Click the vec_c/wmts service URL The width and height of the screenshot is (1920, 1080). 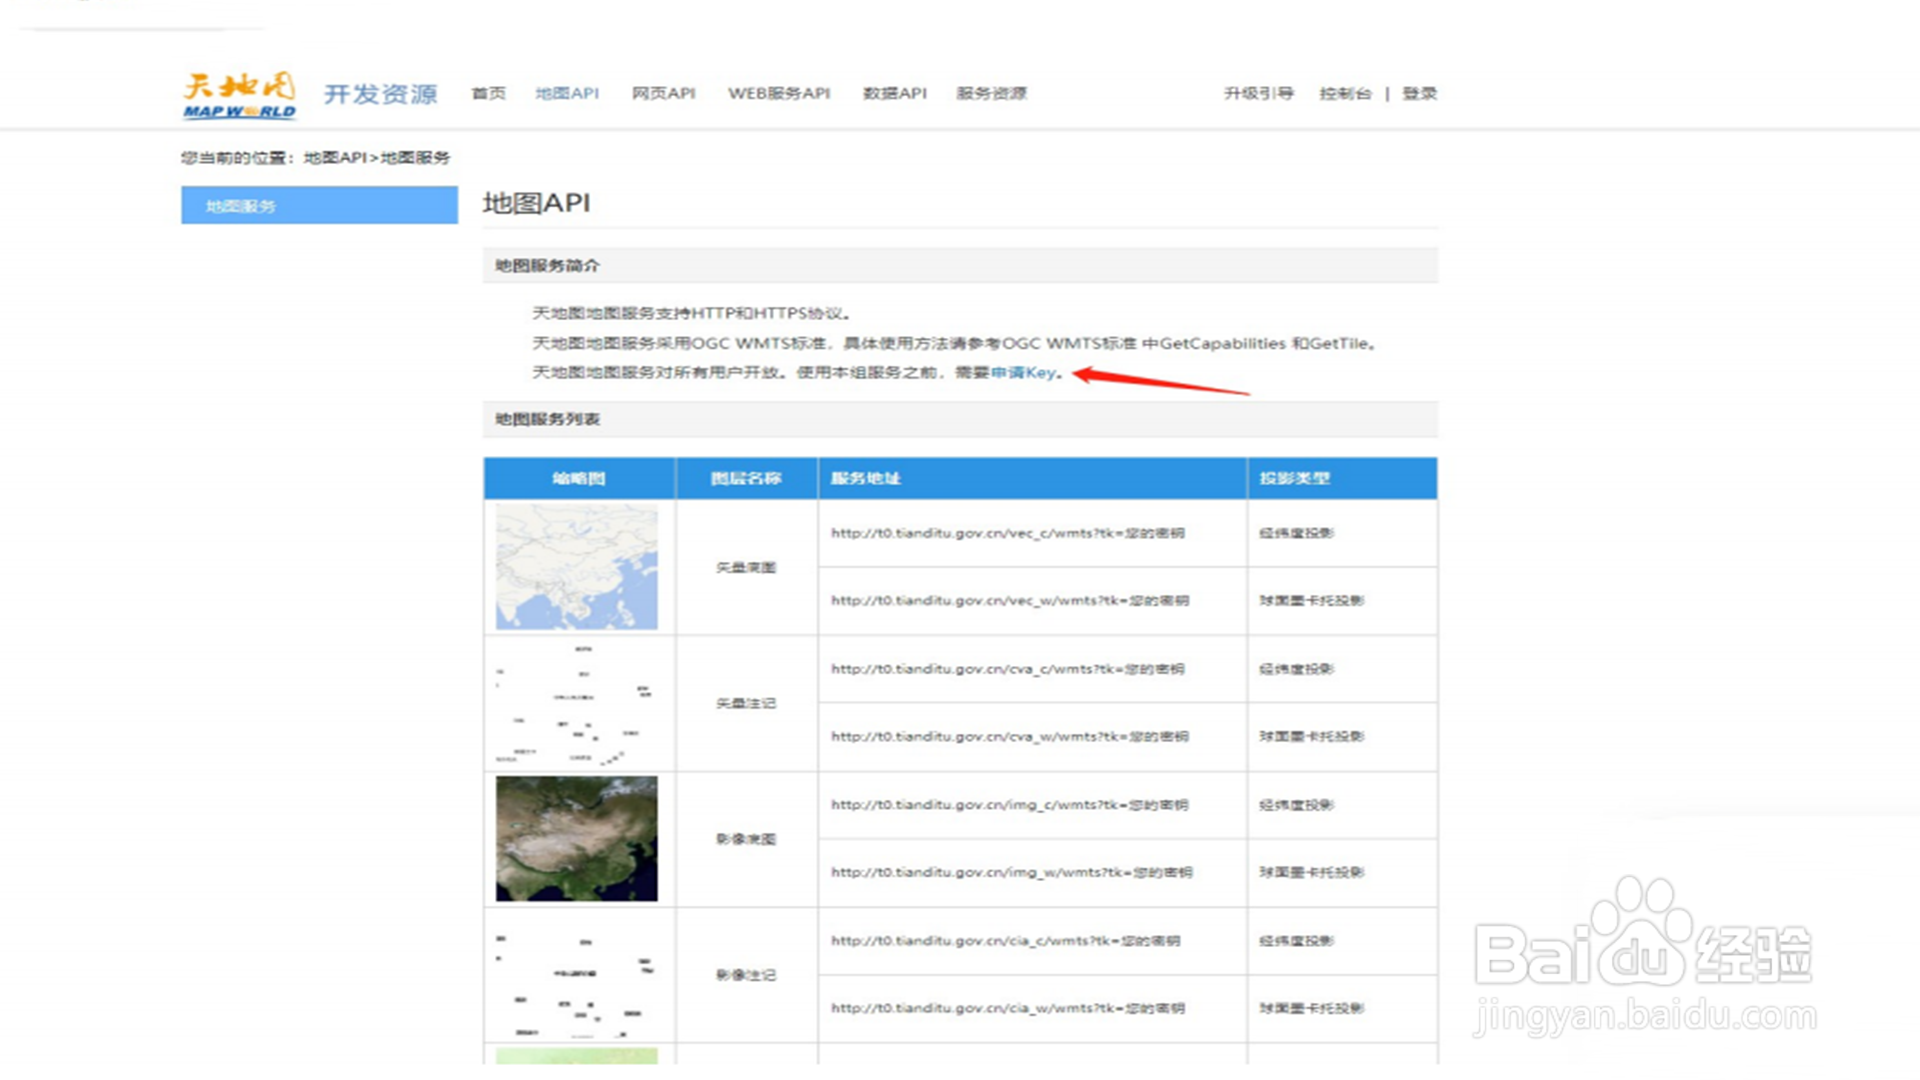(1008, 533)
